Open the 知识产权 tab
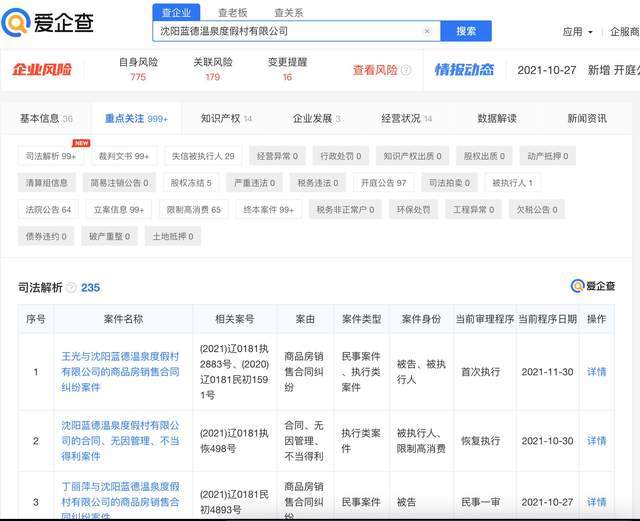 click(226, 118)
